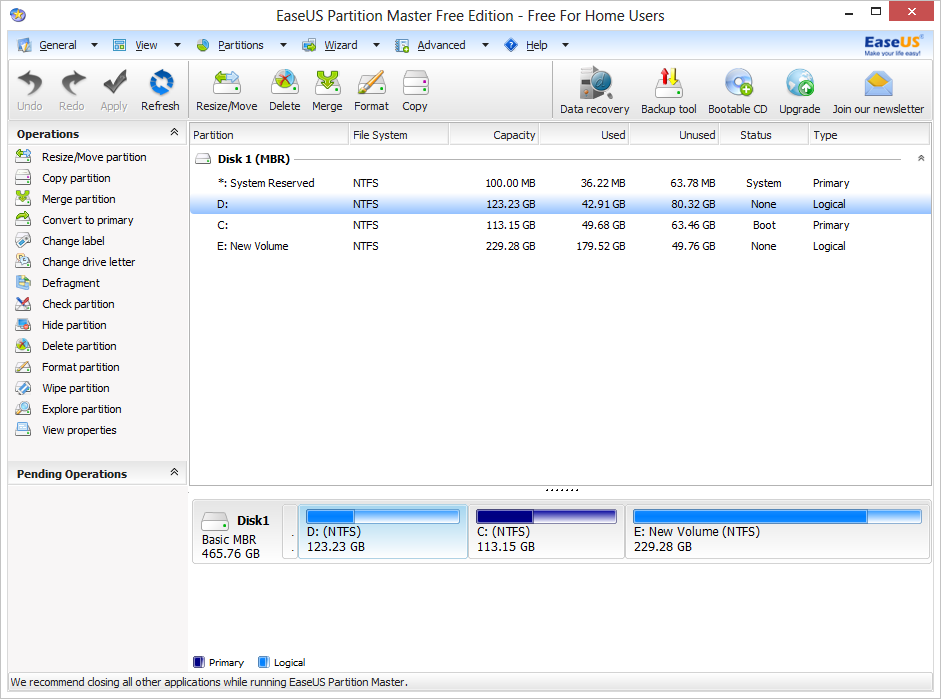
Task: Open the General menu
Action: click(58, 45)
